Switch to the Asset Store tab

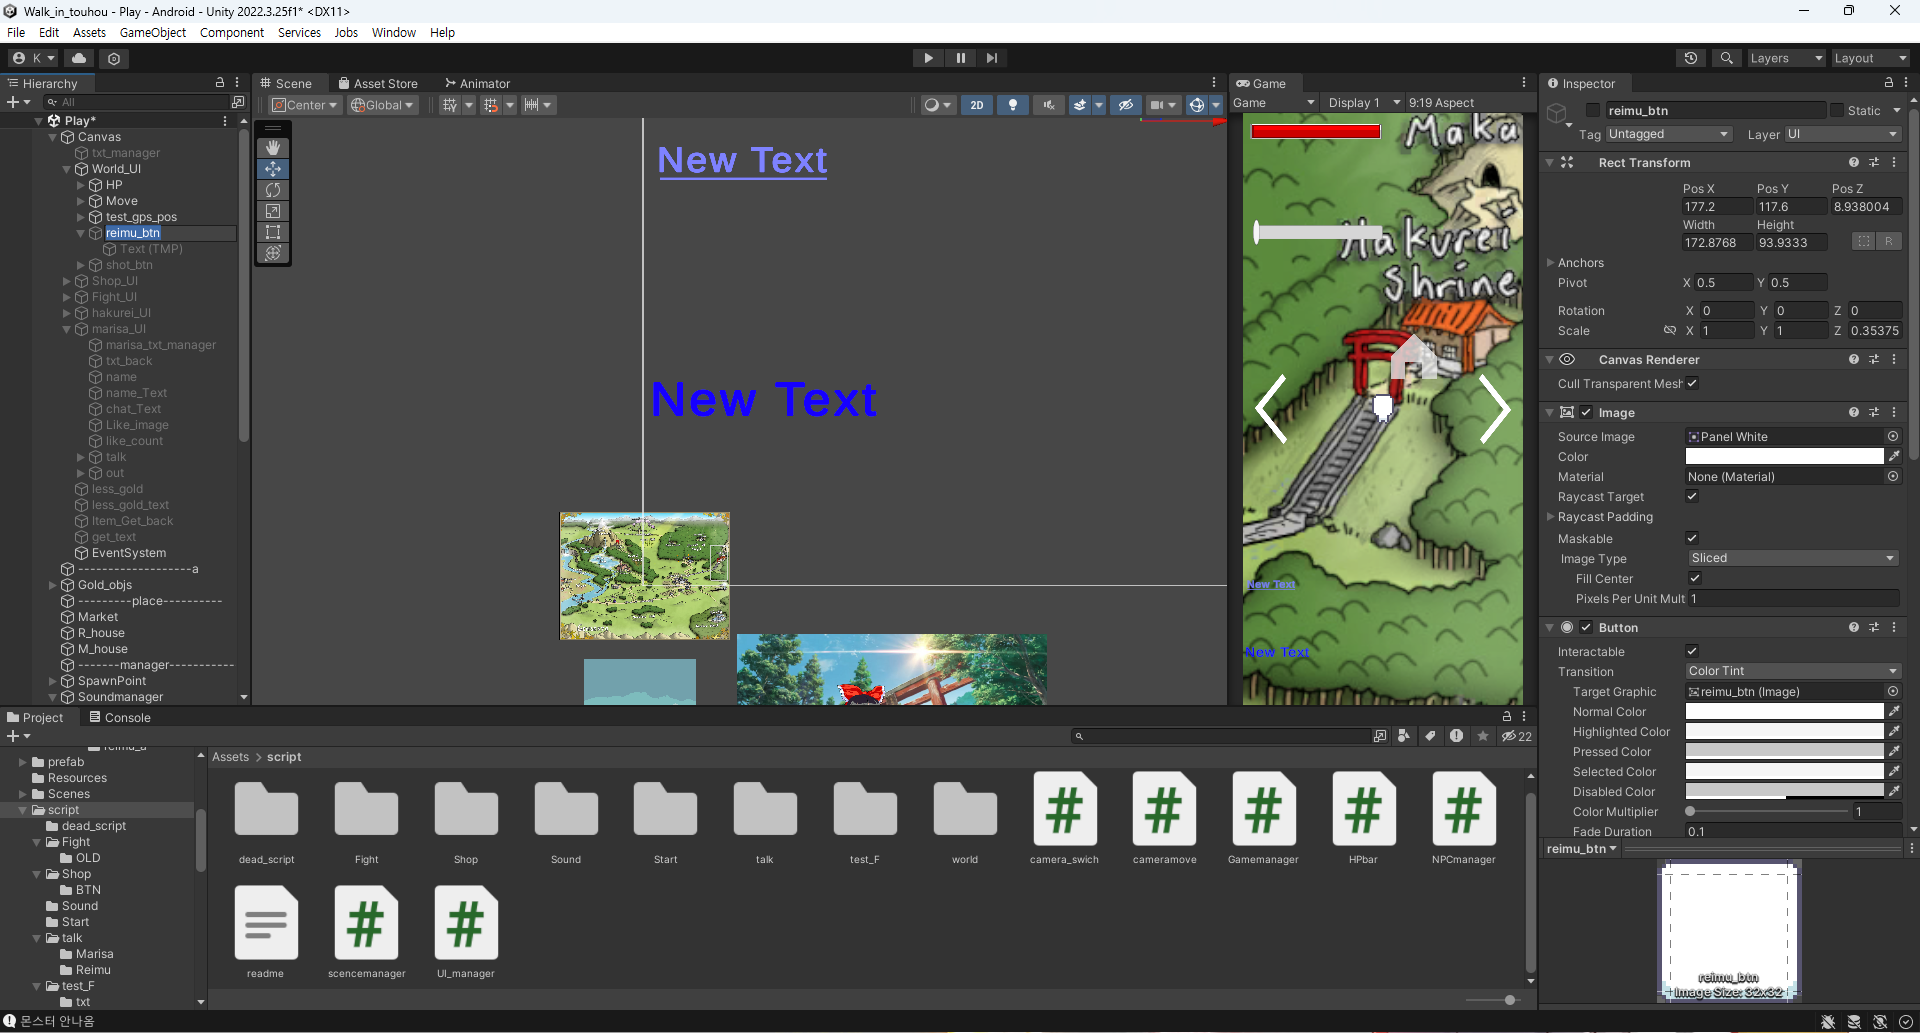tap(378, 84)
